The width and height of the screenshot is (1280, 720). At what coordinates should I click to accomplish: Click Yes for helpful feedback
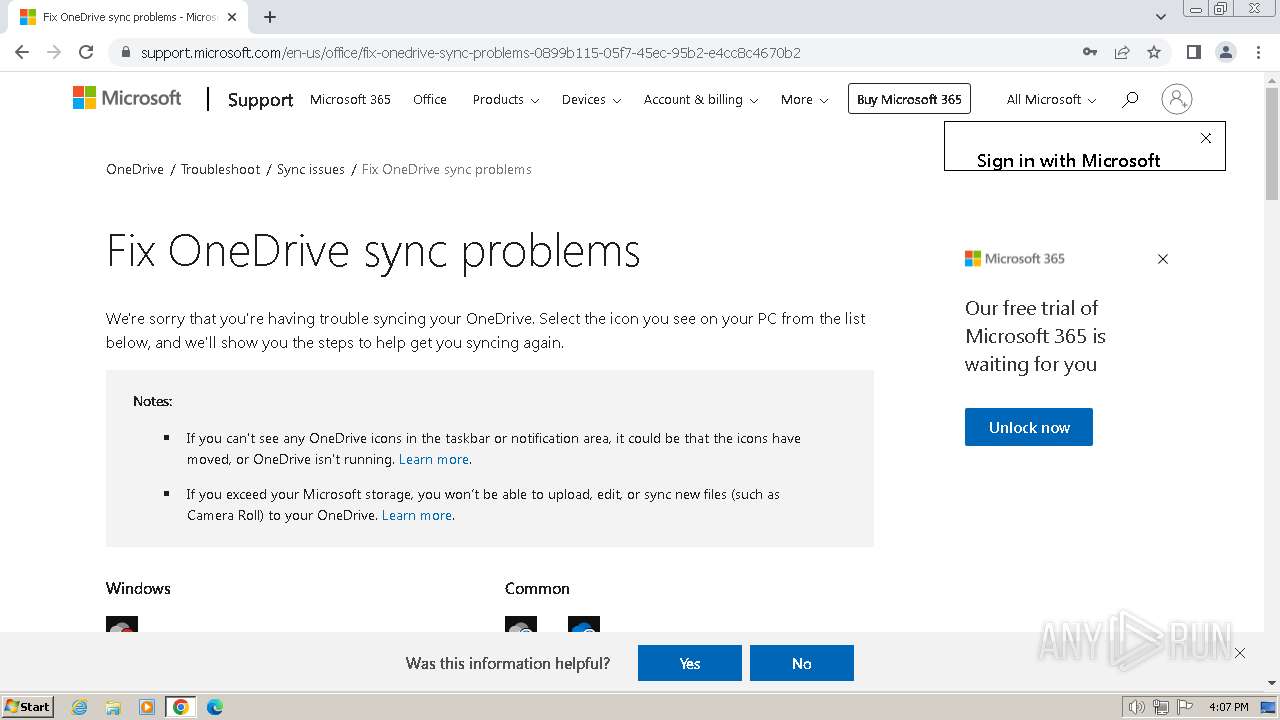[x=689, y=663]
